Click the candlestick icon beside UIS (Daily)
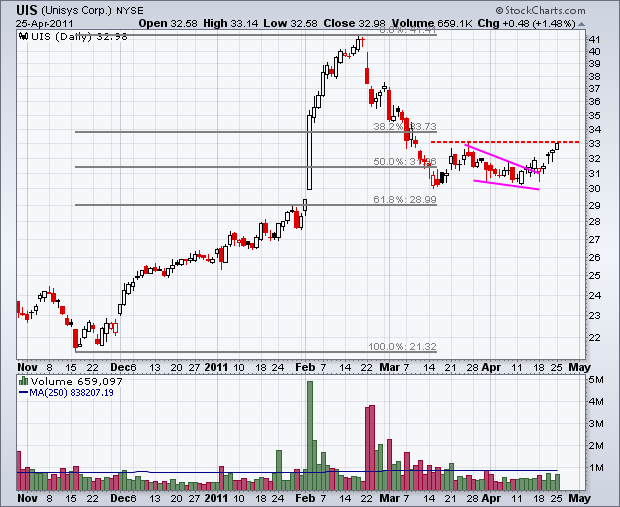 (x=24, y=37)
